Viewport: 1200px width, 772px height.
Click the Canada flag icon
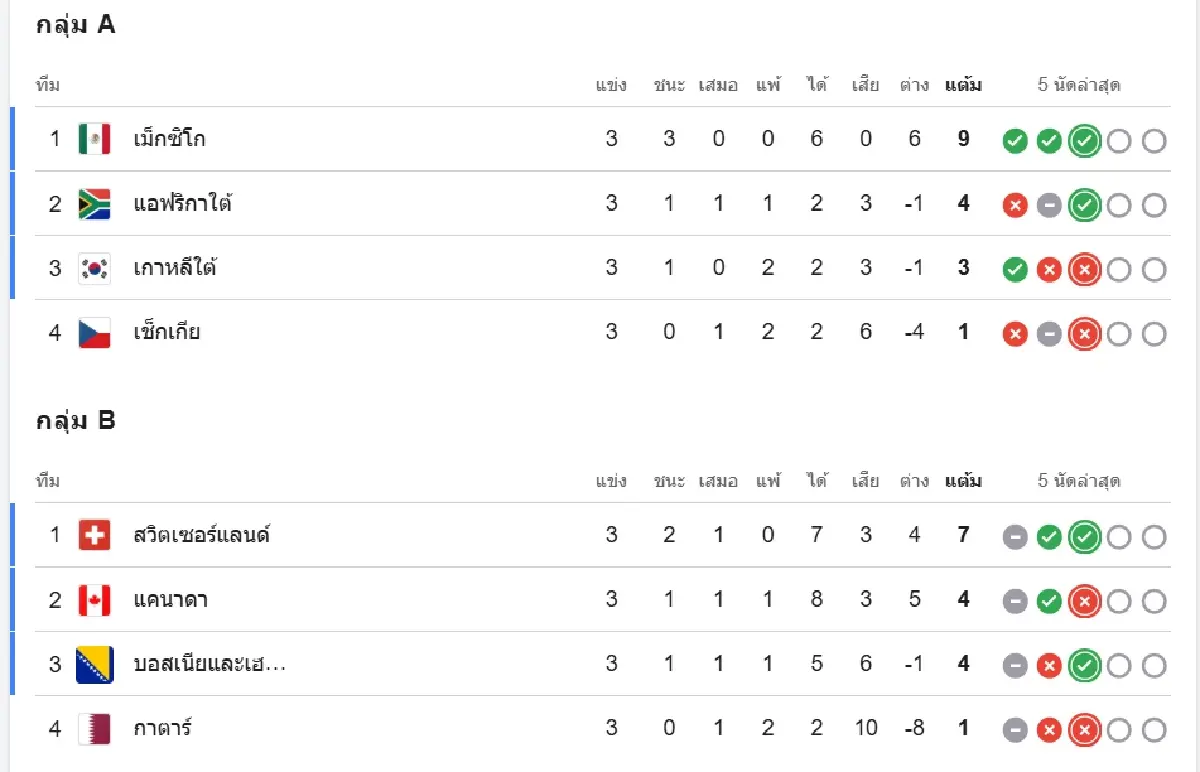pos(94,600)
